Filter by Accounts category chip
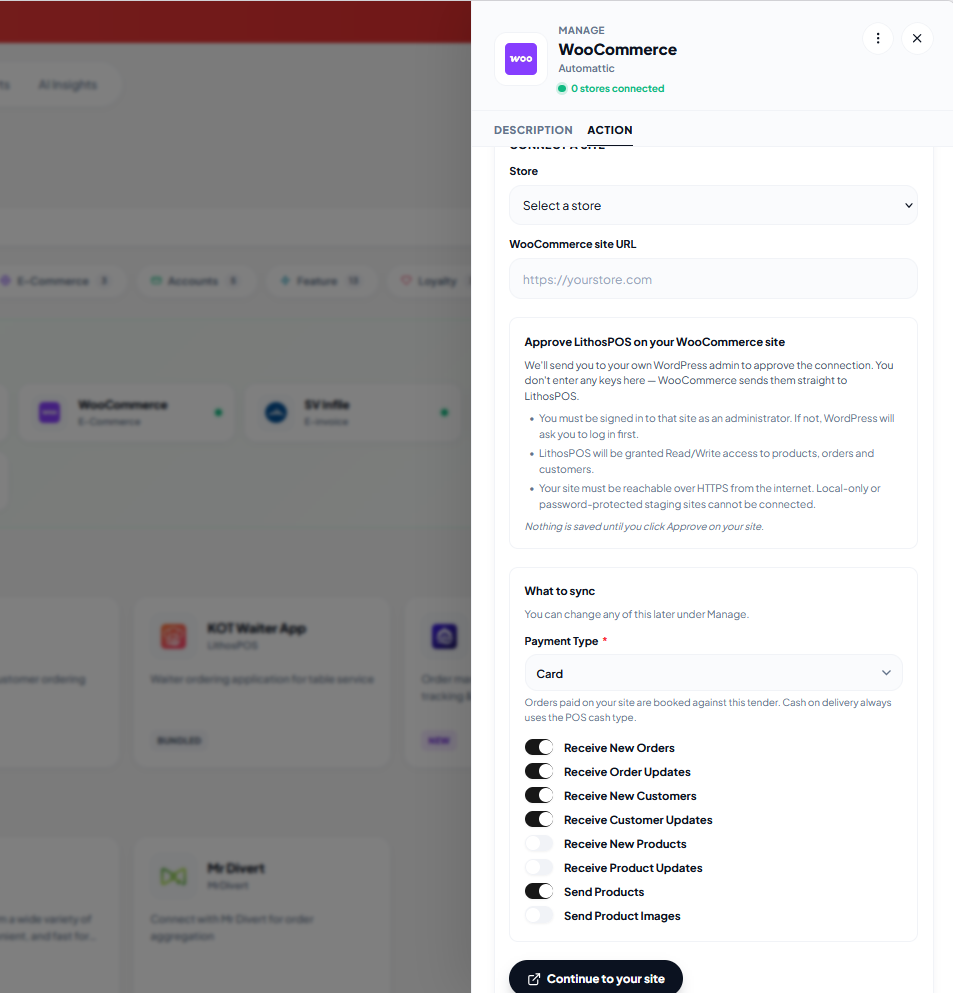This screenshot has width=953, height=993. (x=196, y=281)
